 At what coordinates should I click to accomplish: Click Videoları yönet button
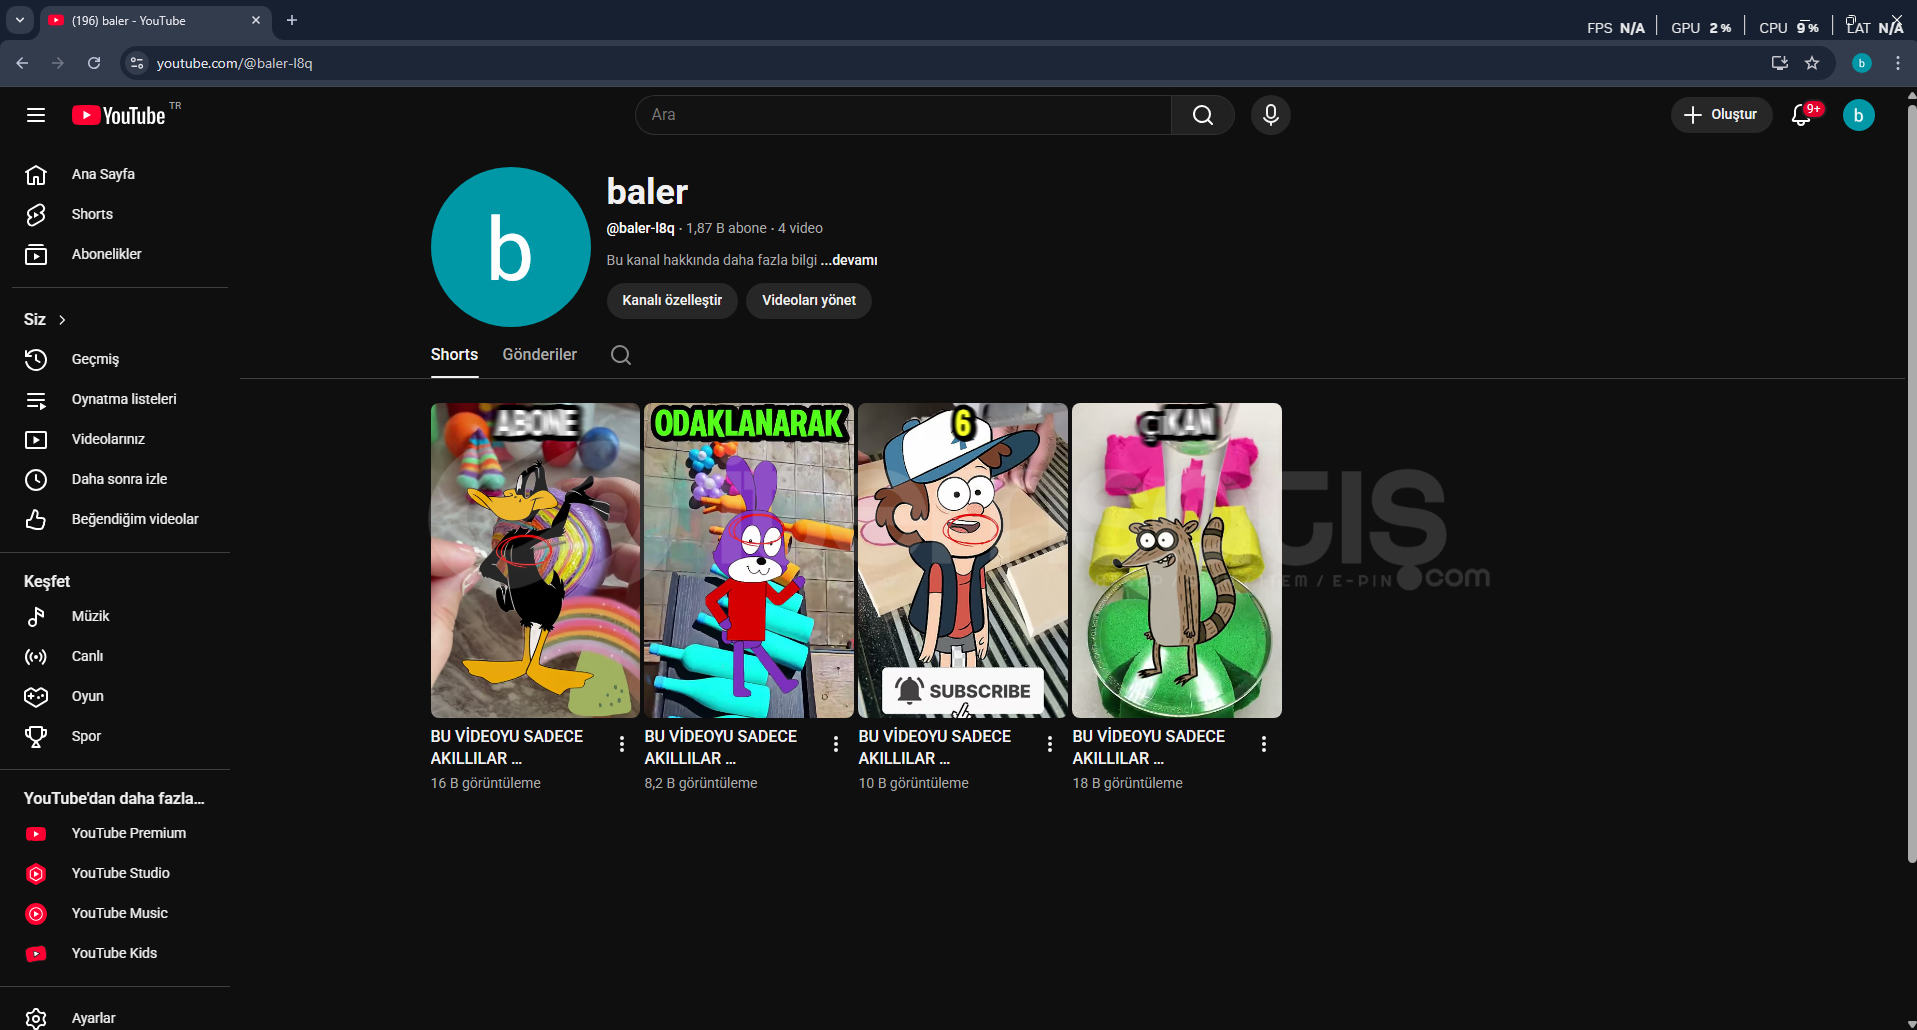click(809, 300)
